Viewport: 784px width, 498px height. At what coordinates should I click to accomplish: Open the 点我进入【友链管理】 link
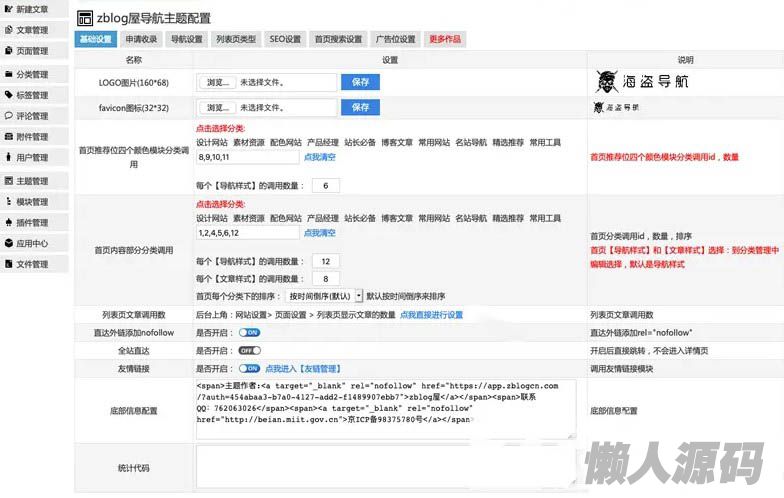[303, 368]
